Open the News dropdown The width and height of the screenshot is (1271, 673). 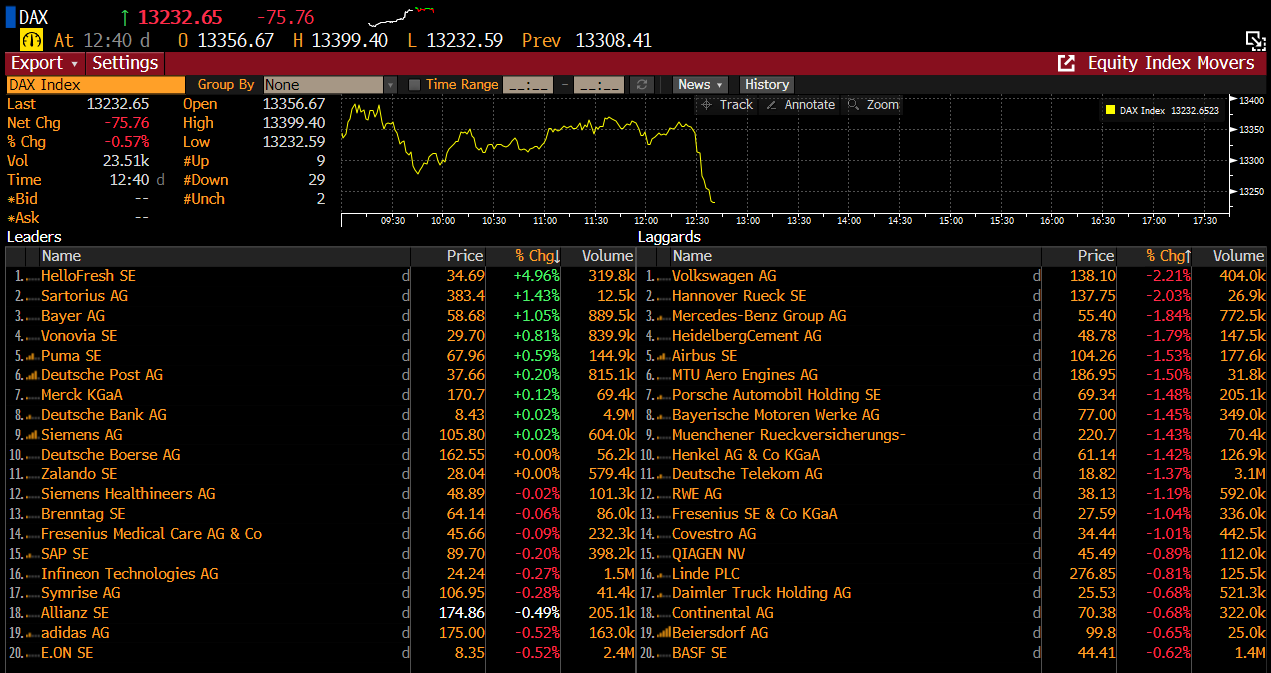click(700, 85)
